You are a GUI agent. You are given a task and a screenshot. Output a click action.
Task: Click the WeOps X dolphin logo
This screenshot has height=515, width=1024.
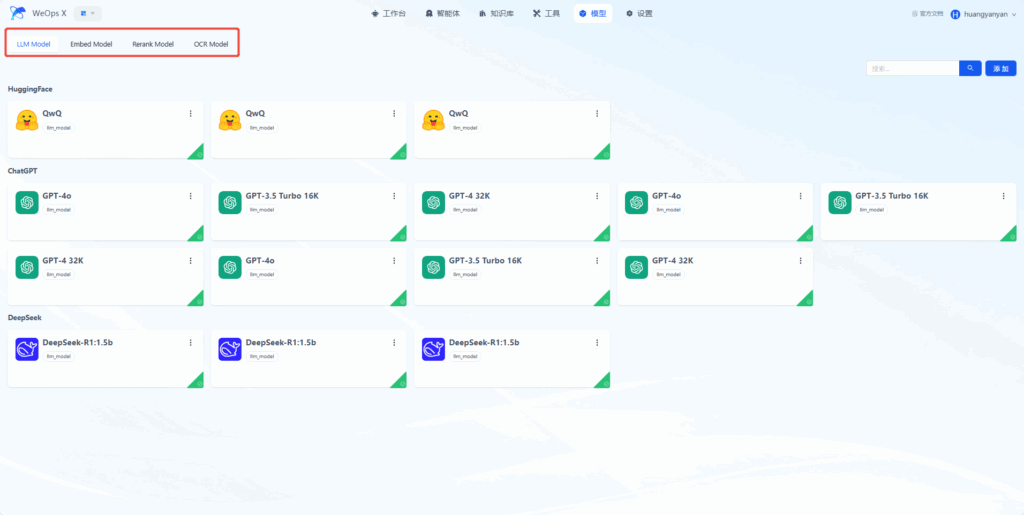(x=18, y=13)
